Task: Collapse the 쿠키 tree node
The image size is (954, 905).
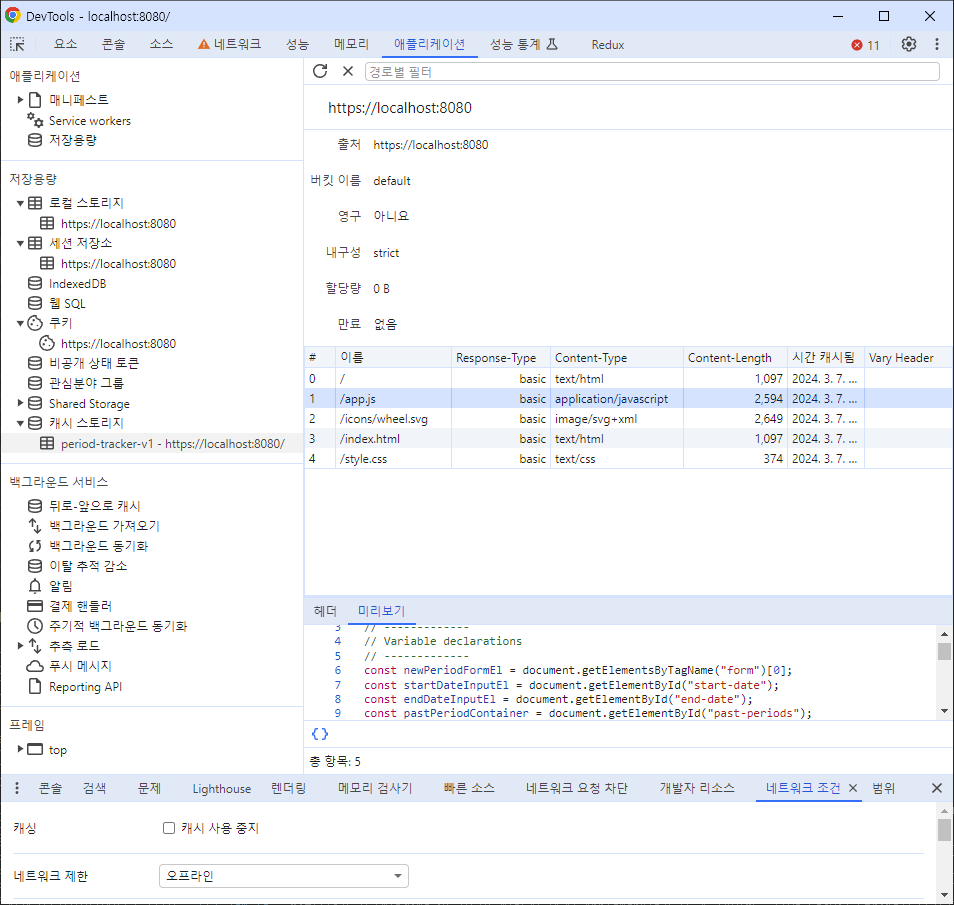Action: pos(20,323)
